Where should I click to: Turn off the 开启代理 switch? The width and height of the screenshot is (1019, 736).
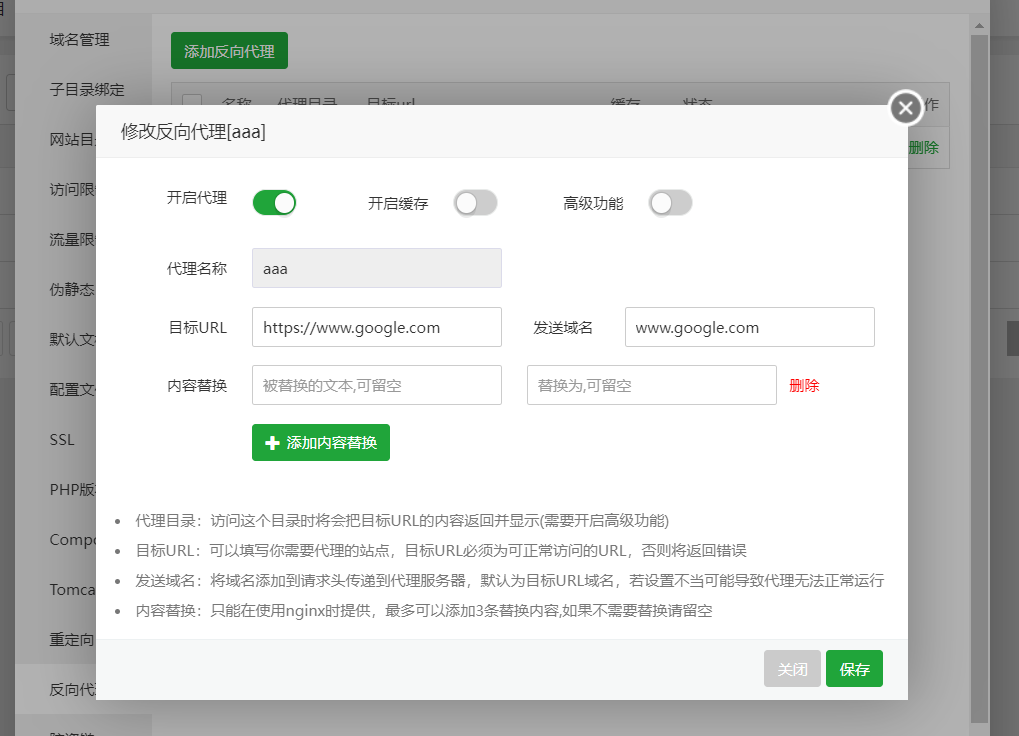274,203
